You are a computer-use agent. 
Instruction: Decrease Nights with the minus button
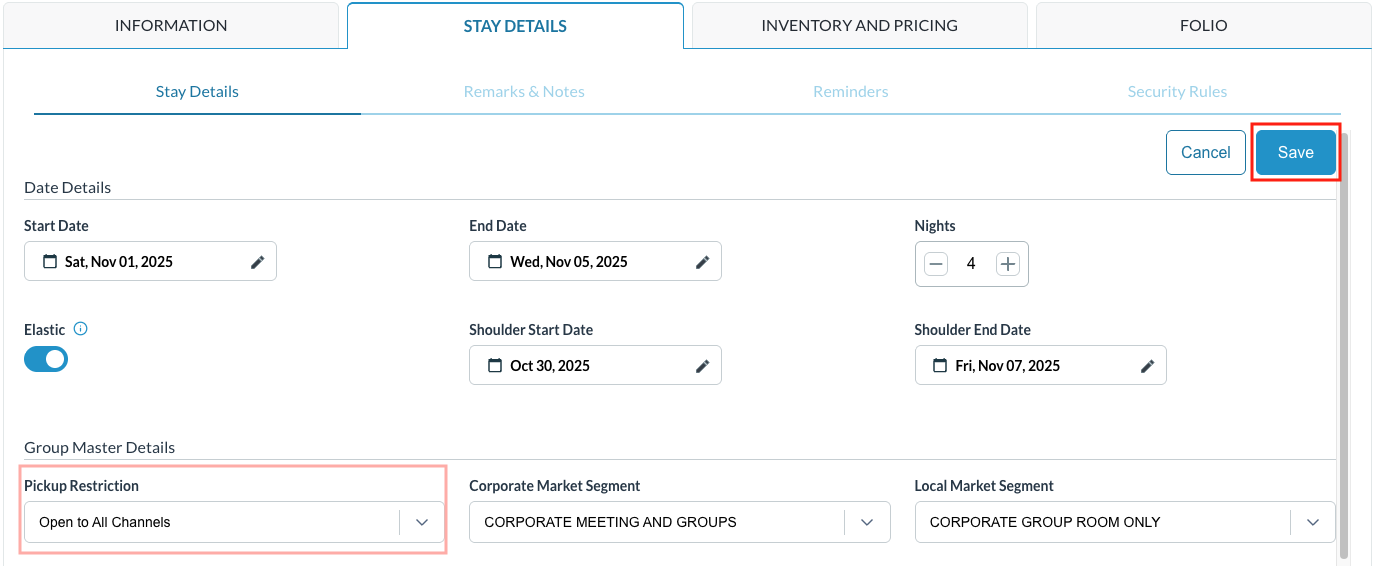935,264
